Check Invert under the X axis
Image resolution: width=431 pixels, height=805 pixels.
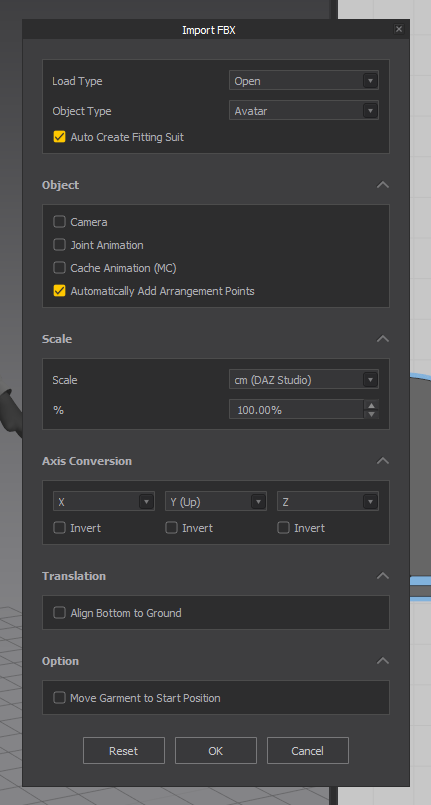point(60,528)
